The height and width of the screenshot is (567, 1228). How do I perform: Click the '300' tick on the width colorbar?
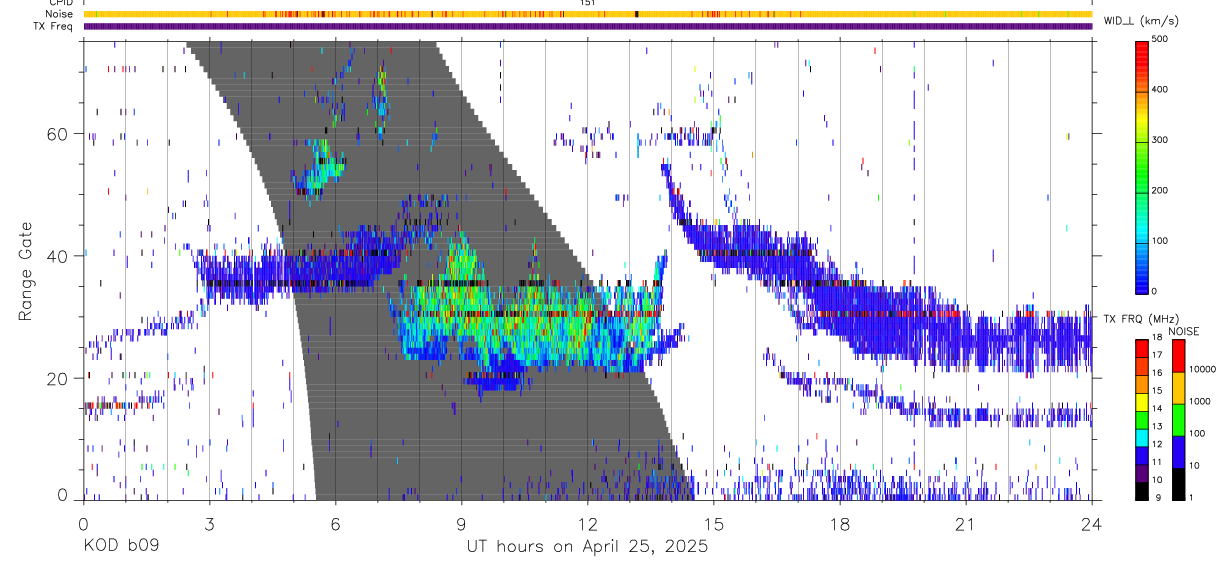(1160, 140)
